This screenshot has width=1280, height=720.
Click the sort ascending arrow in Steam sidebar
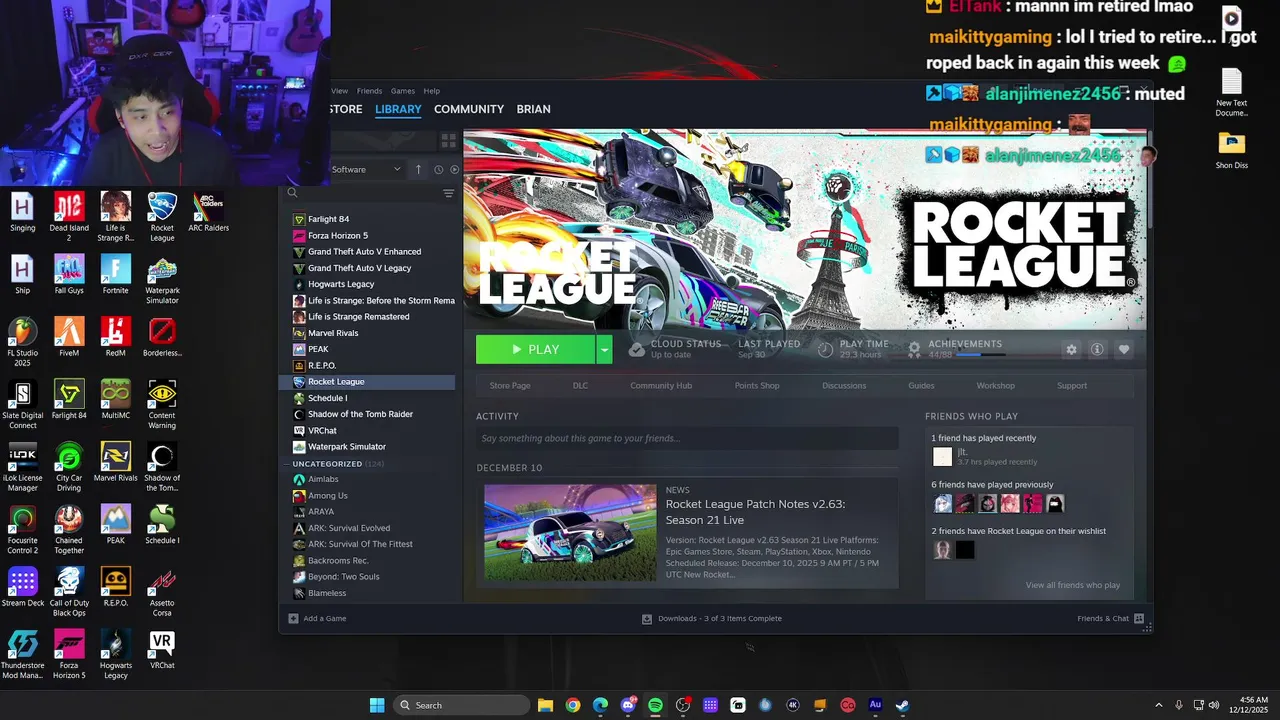pos(418,169)
